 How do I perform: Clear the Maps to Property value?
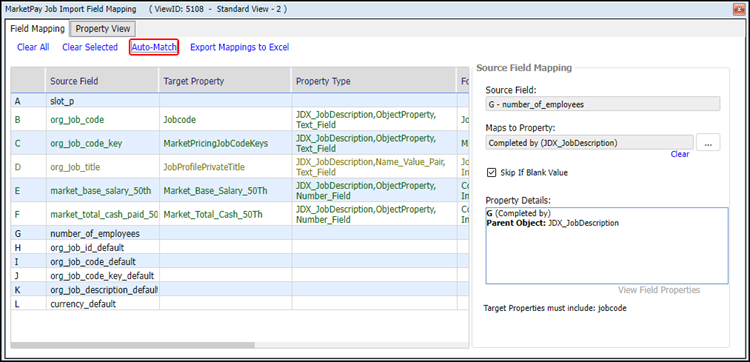(680, 154)
